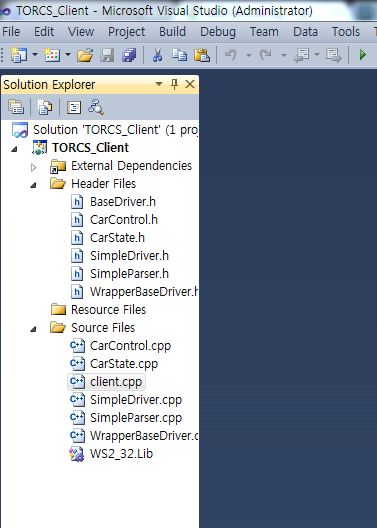Collapse the TORCS_Client project node

pos(14,148)
